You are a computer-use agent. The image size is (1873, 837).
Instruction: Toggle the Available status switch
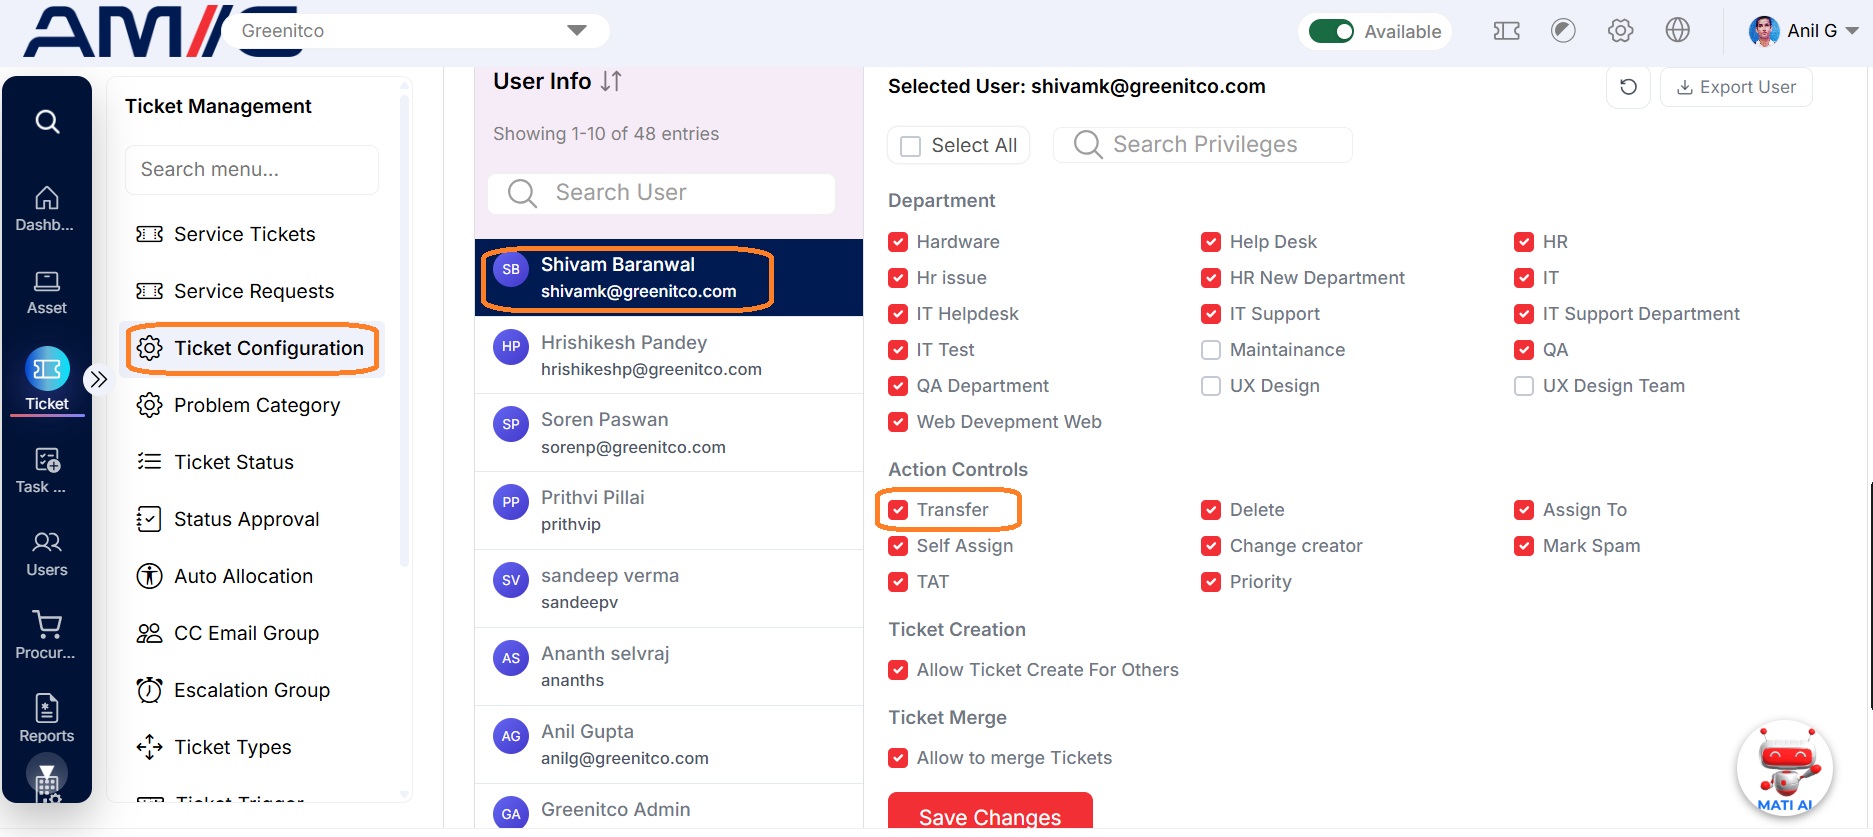coord(1331,31)
